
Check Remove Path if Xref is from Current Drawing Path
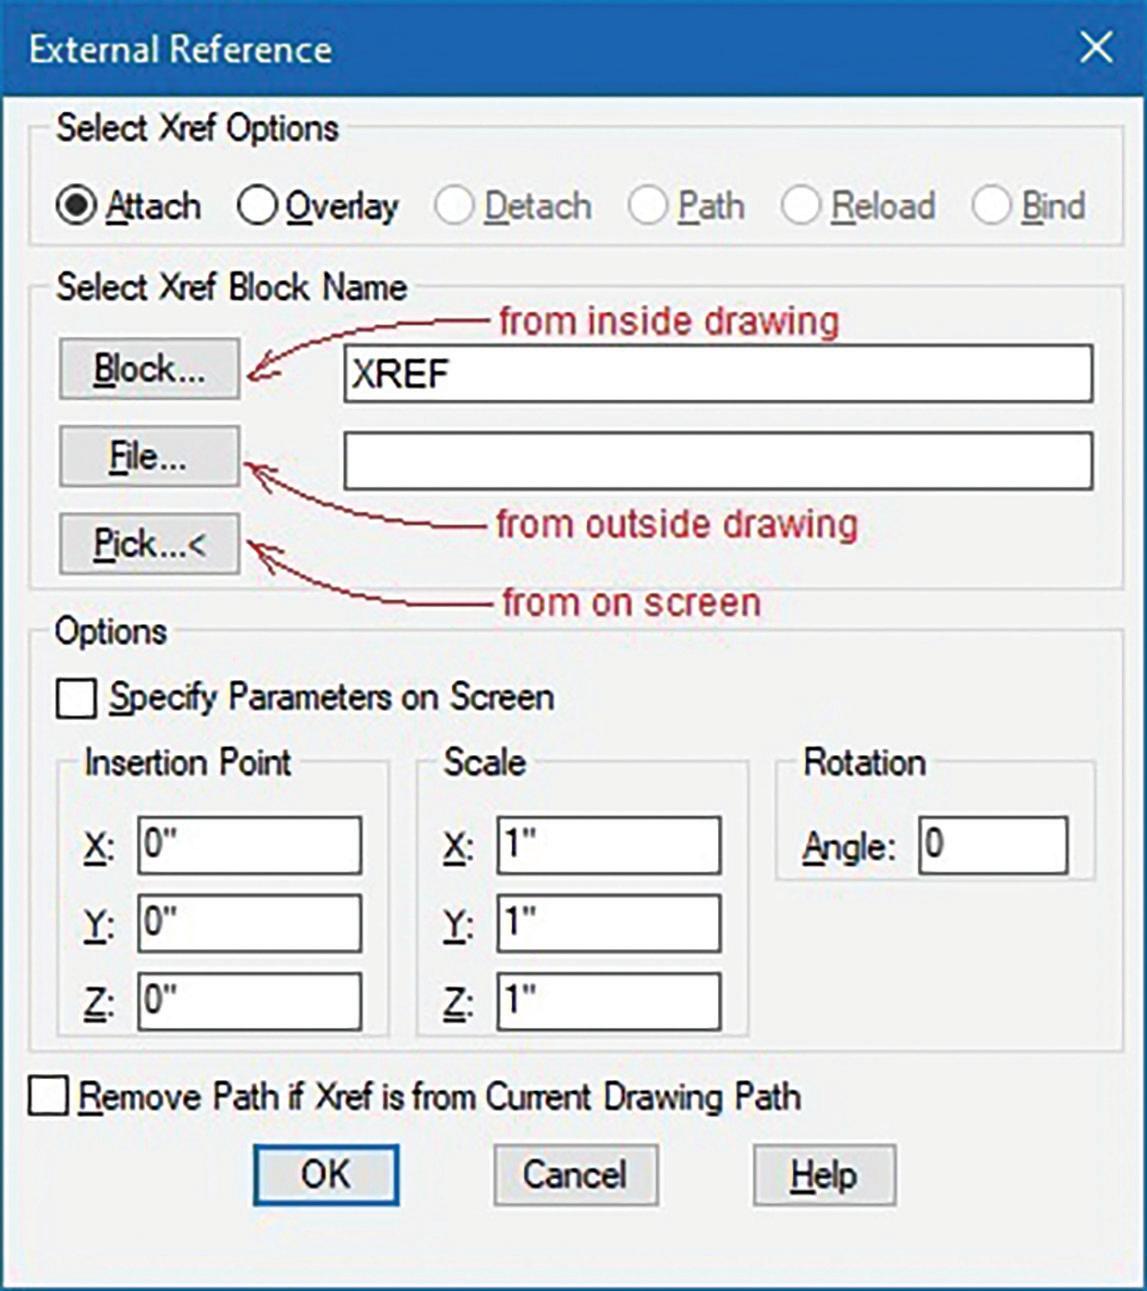coord(49,1096)
